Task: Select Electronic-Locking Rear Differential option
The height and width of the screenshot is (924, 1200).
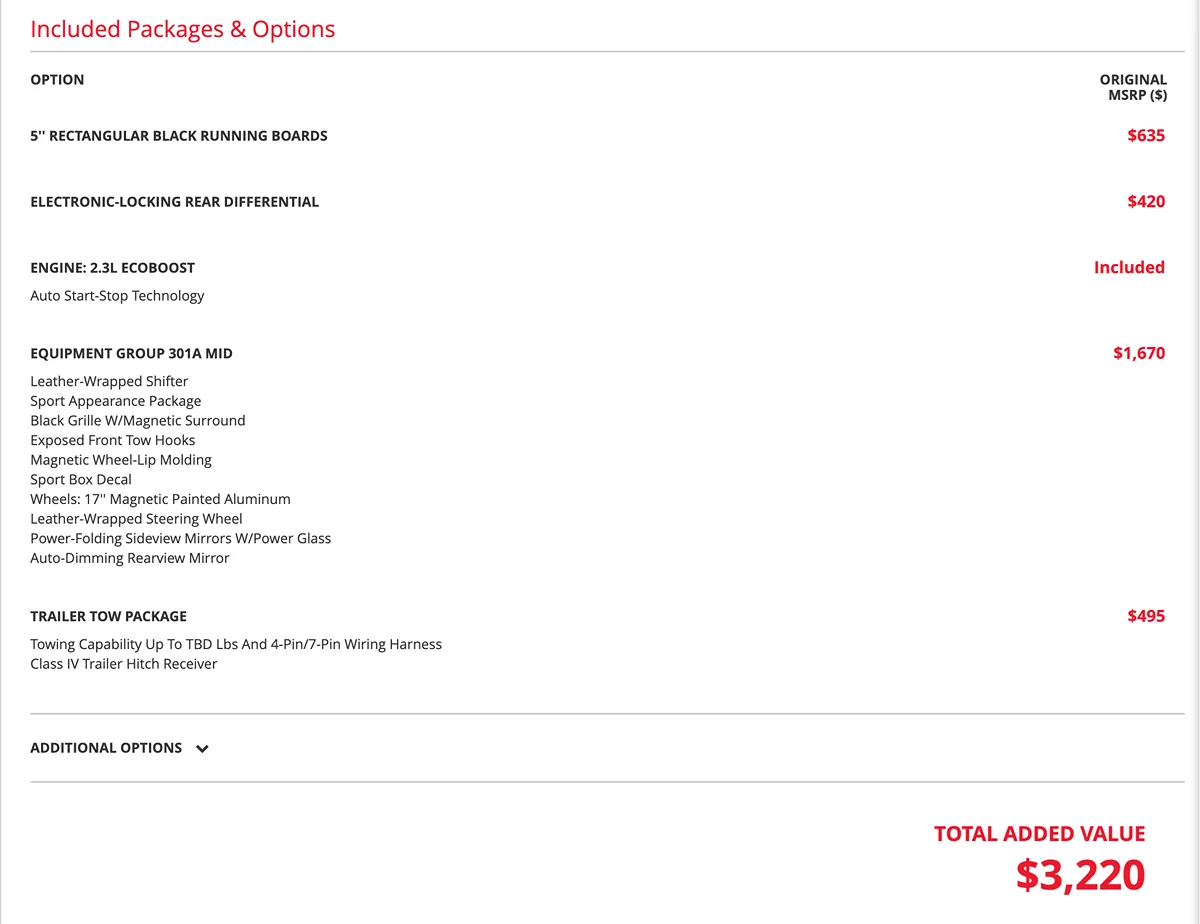Action: [175, 202]
